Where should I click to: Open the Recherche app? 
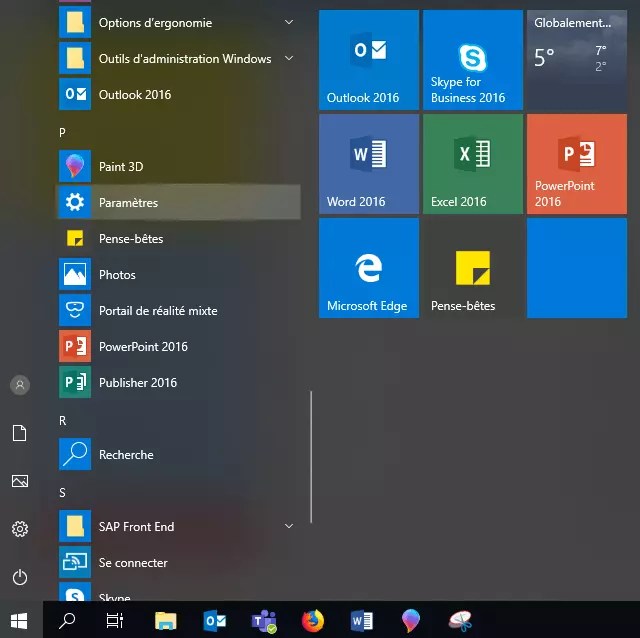point(180,454)
